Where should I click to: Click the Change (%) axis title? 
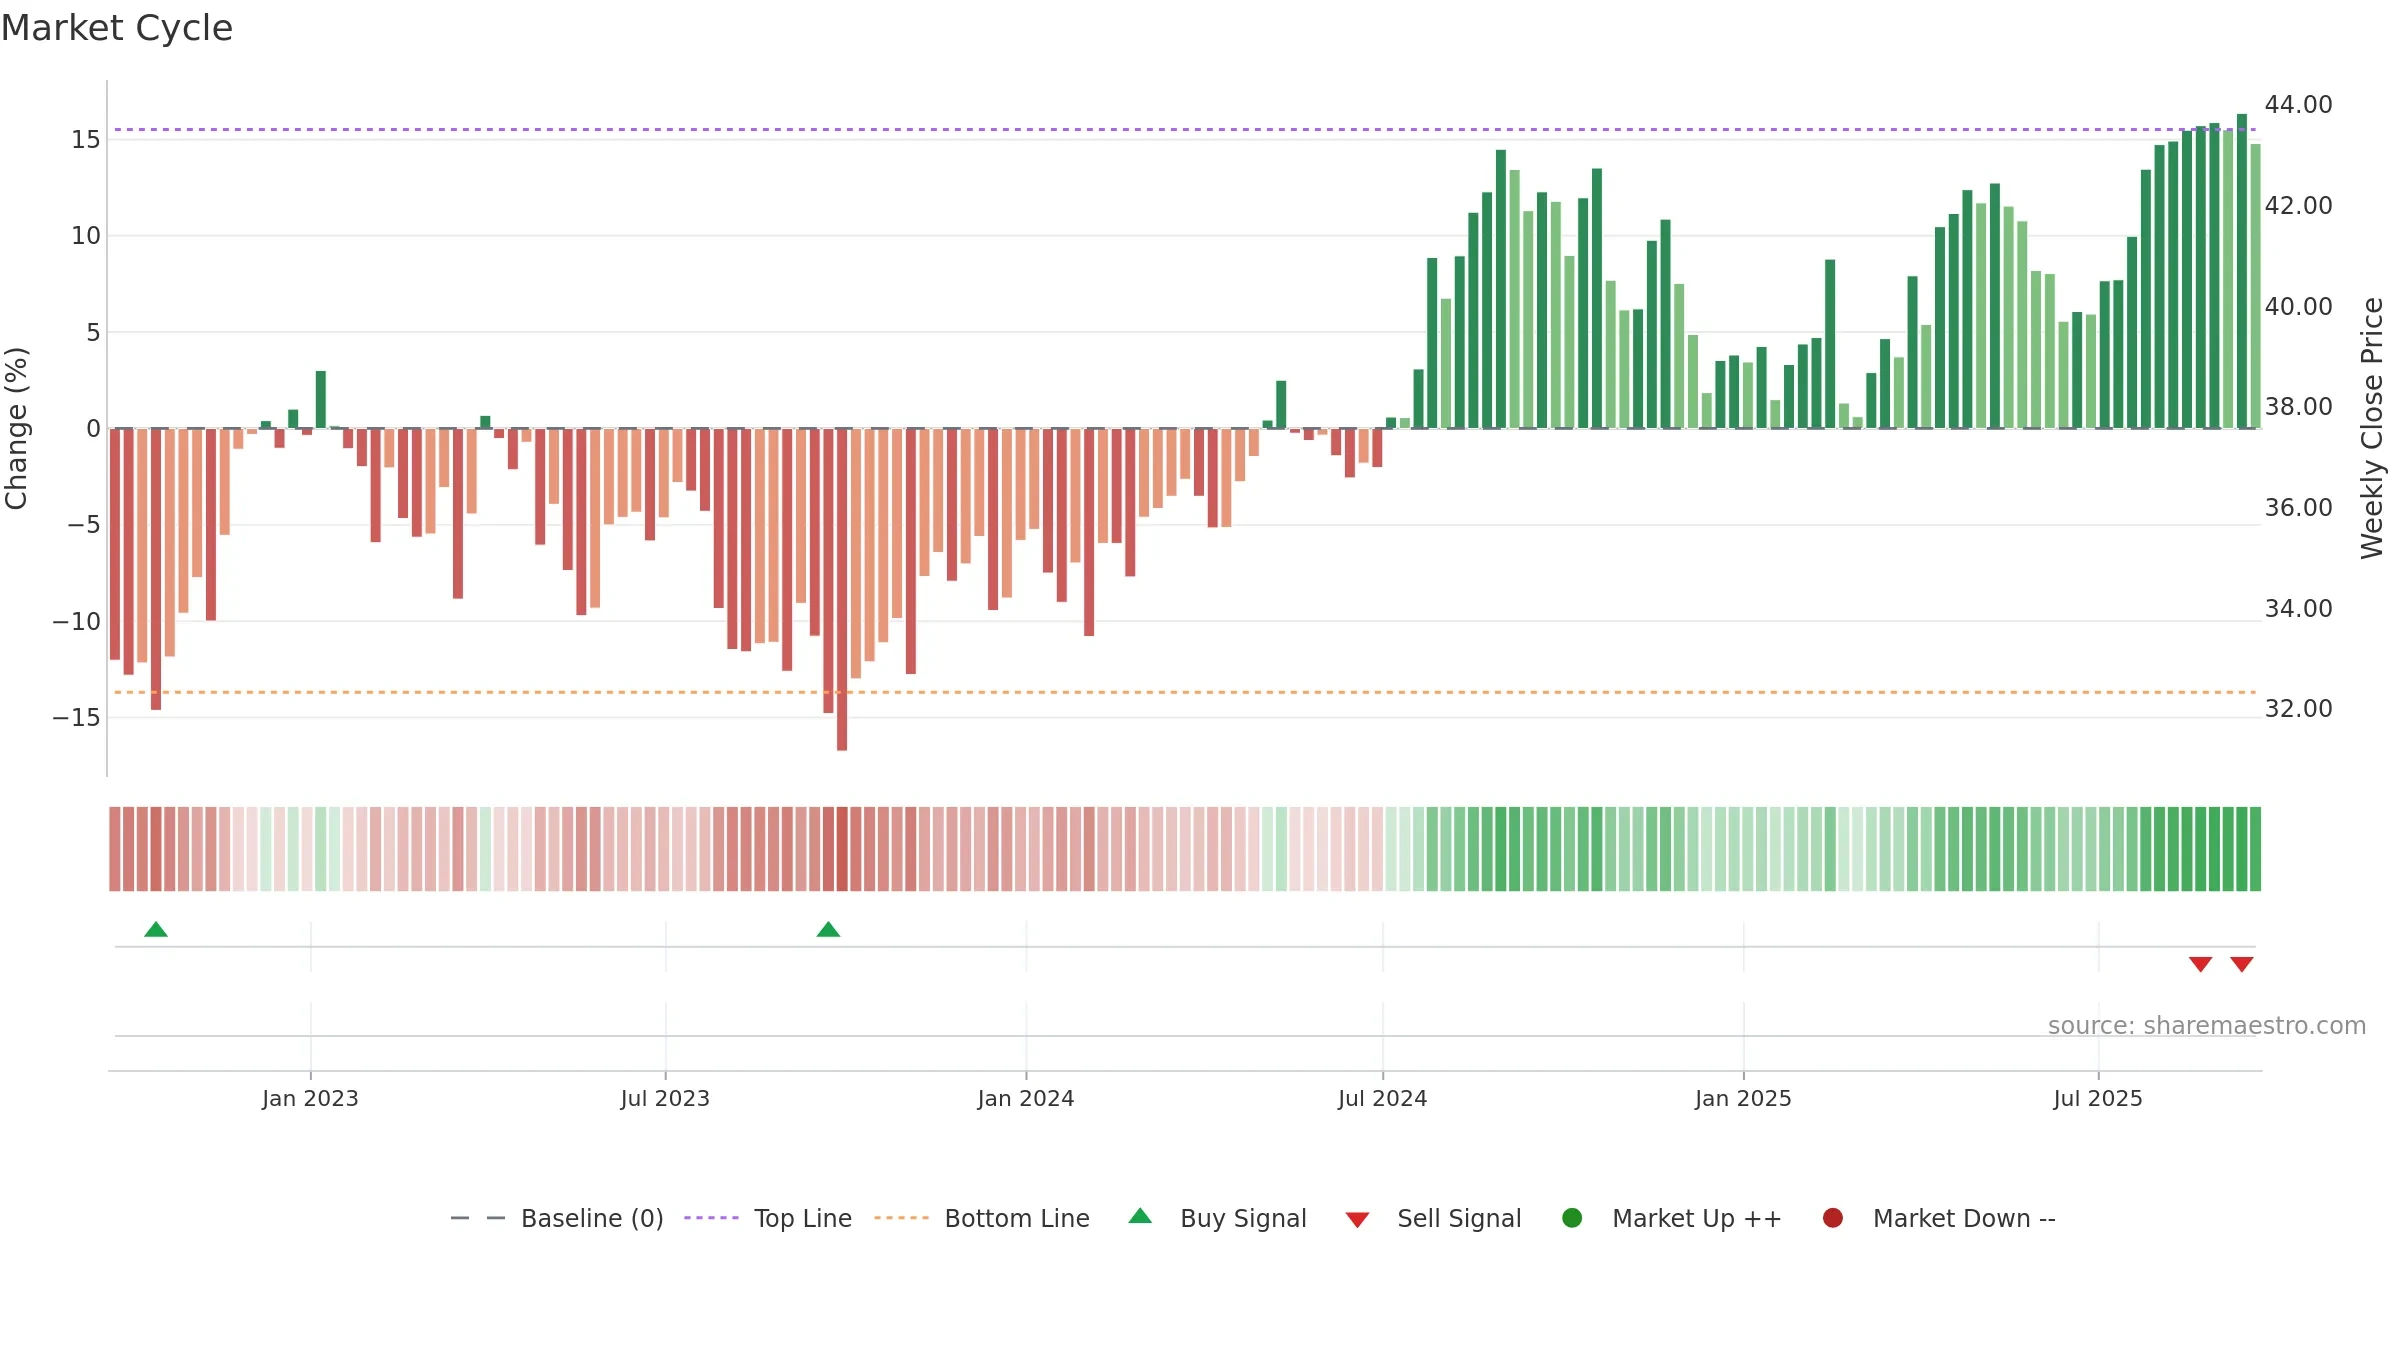pos(16,428)
